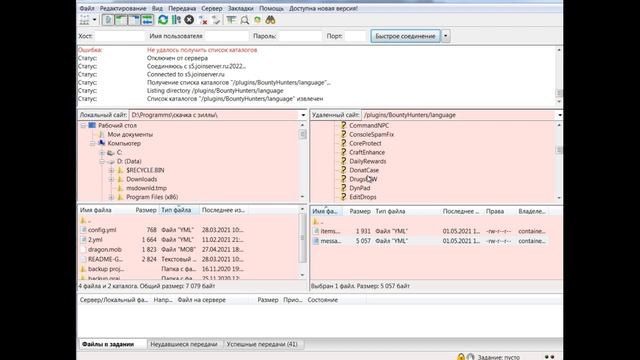Click into the Хост input field
640x360 pixels.
point(120,36)
